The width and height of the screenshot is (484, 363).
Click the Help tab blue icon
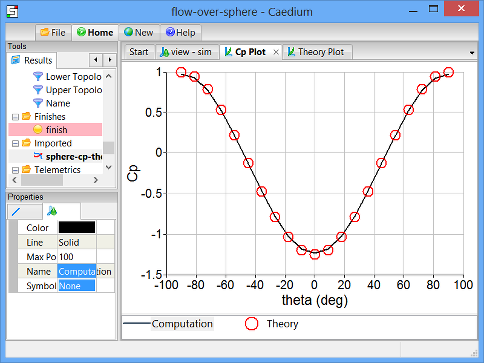(x=170, y=32)
